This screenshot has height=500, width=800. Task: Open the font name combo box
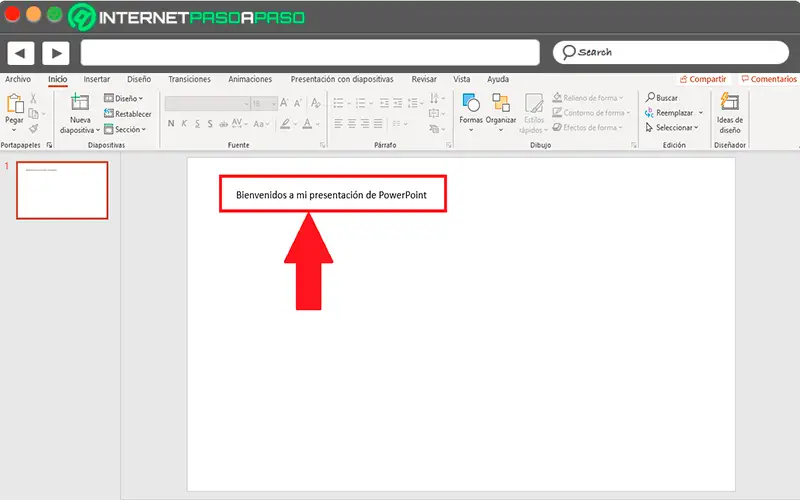[x=207, y=104]
